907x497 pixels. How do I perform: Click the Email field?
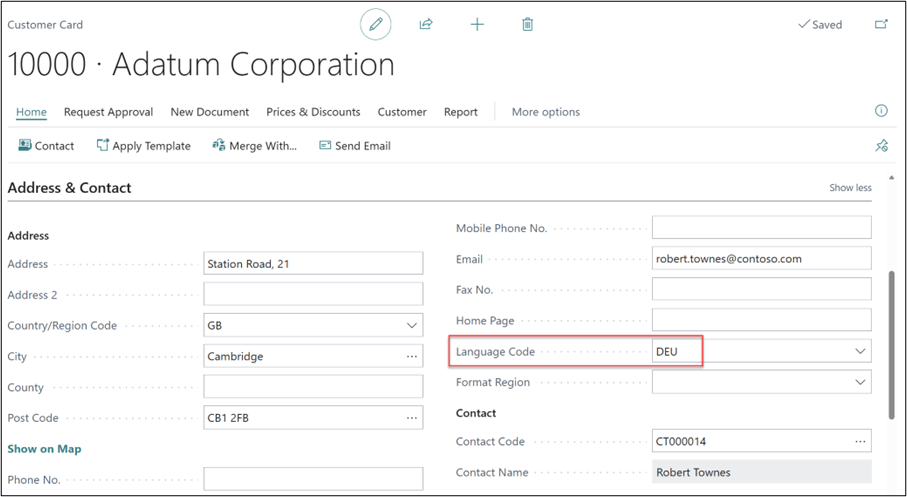762,259
